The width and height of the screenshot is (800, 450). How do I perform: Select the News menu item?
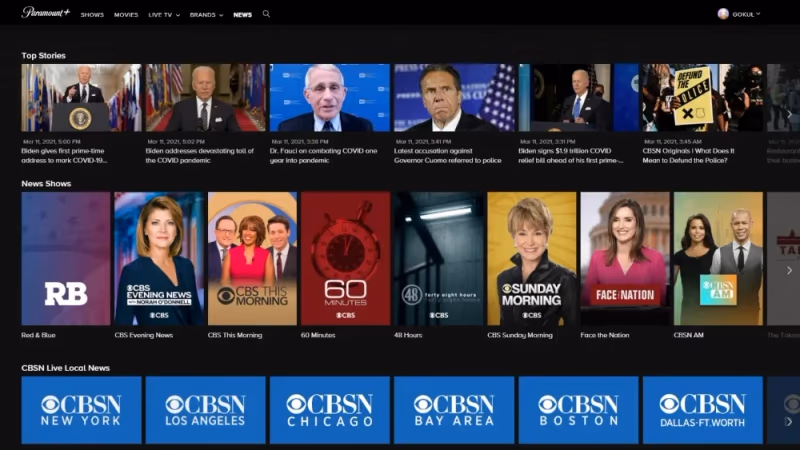[x=242, y=15]
